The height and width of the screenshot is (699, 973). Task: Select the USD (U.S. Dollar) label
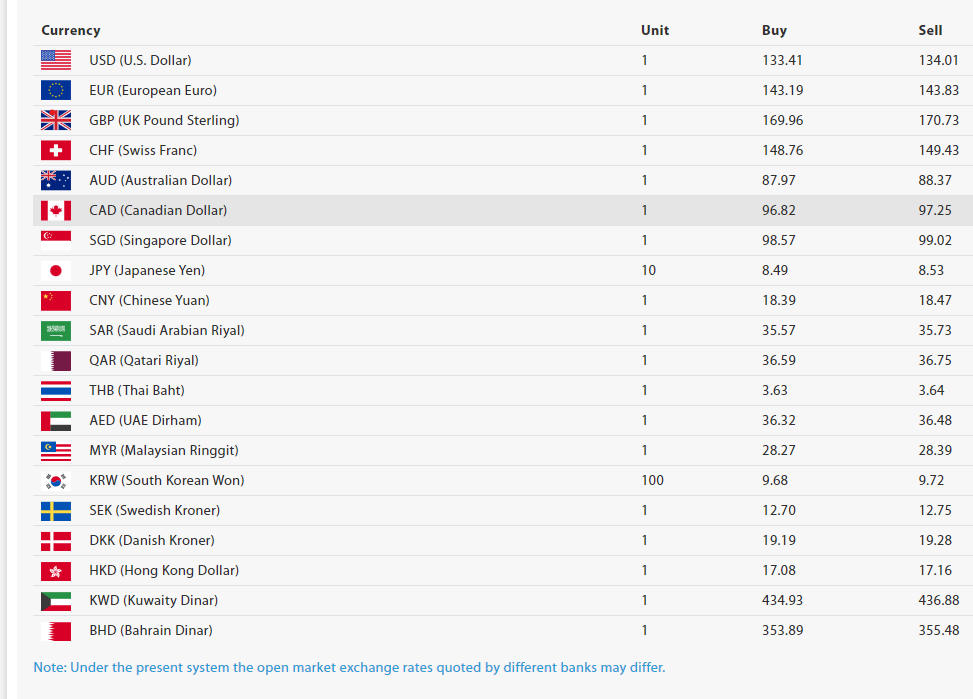pos(140,60)
